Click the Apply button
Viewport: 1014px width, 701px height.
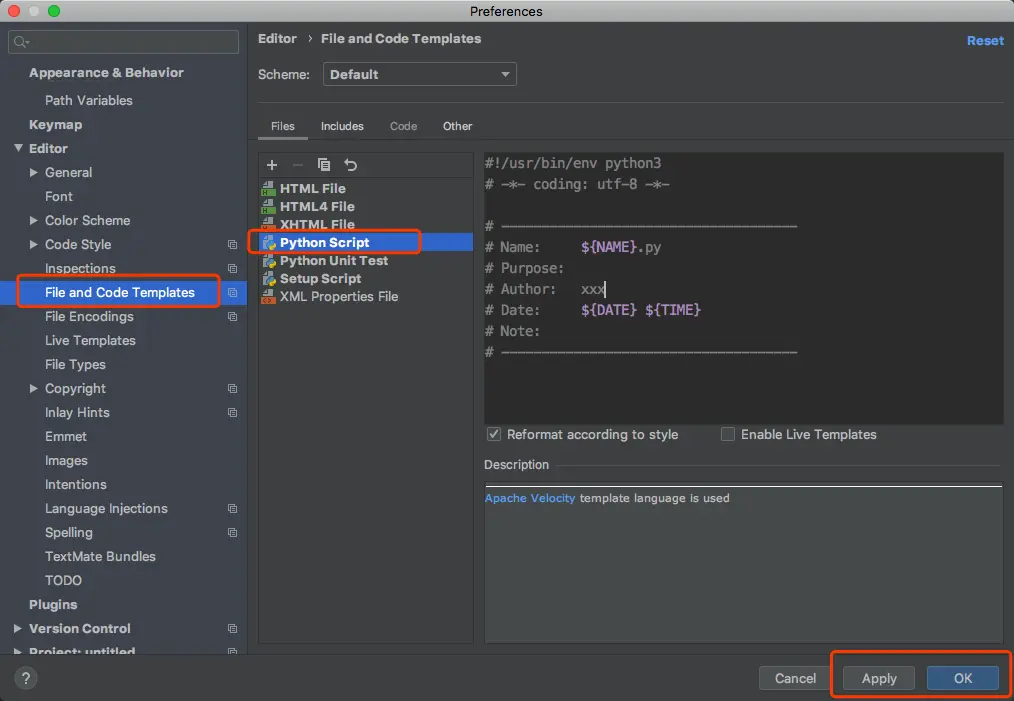tap(879, 678)
